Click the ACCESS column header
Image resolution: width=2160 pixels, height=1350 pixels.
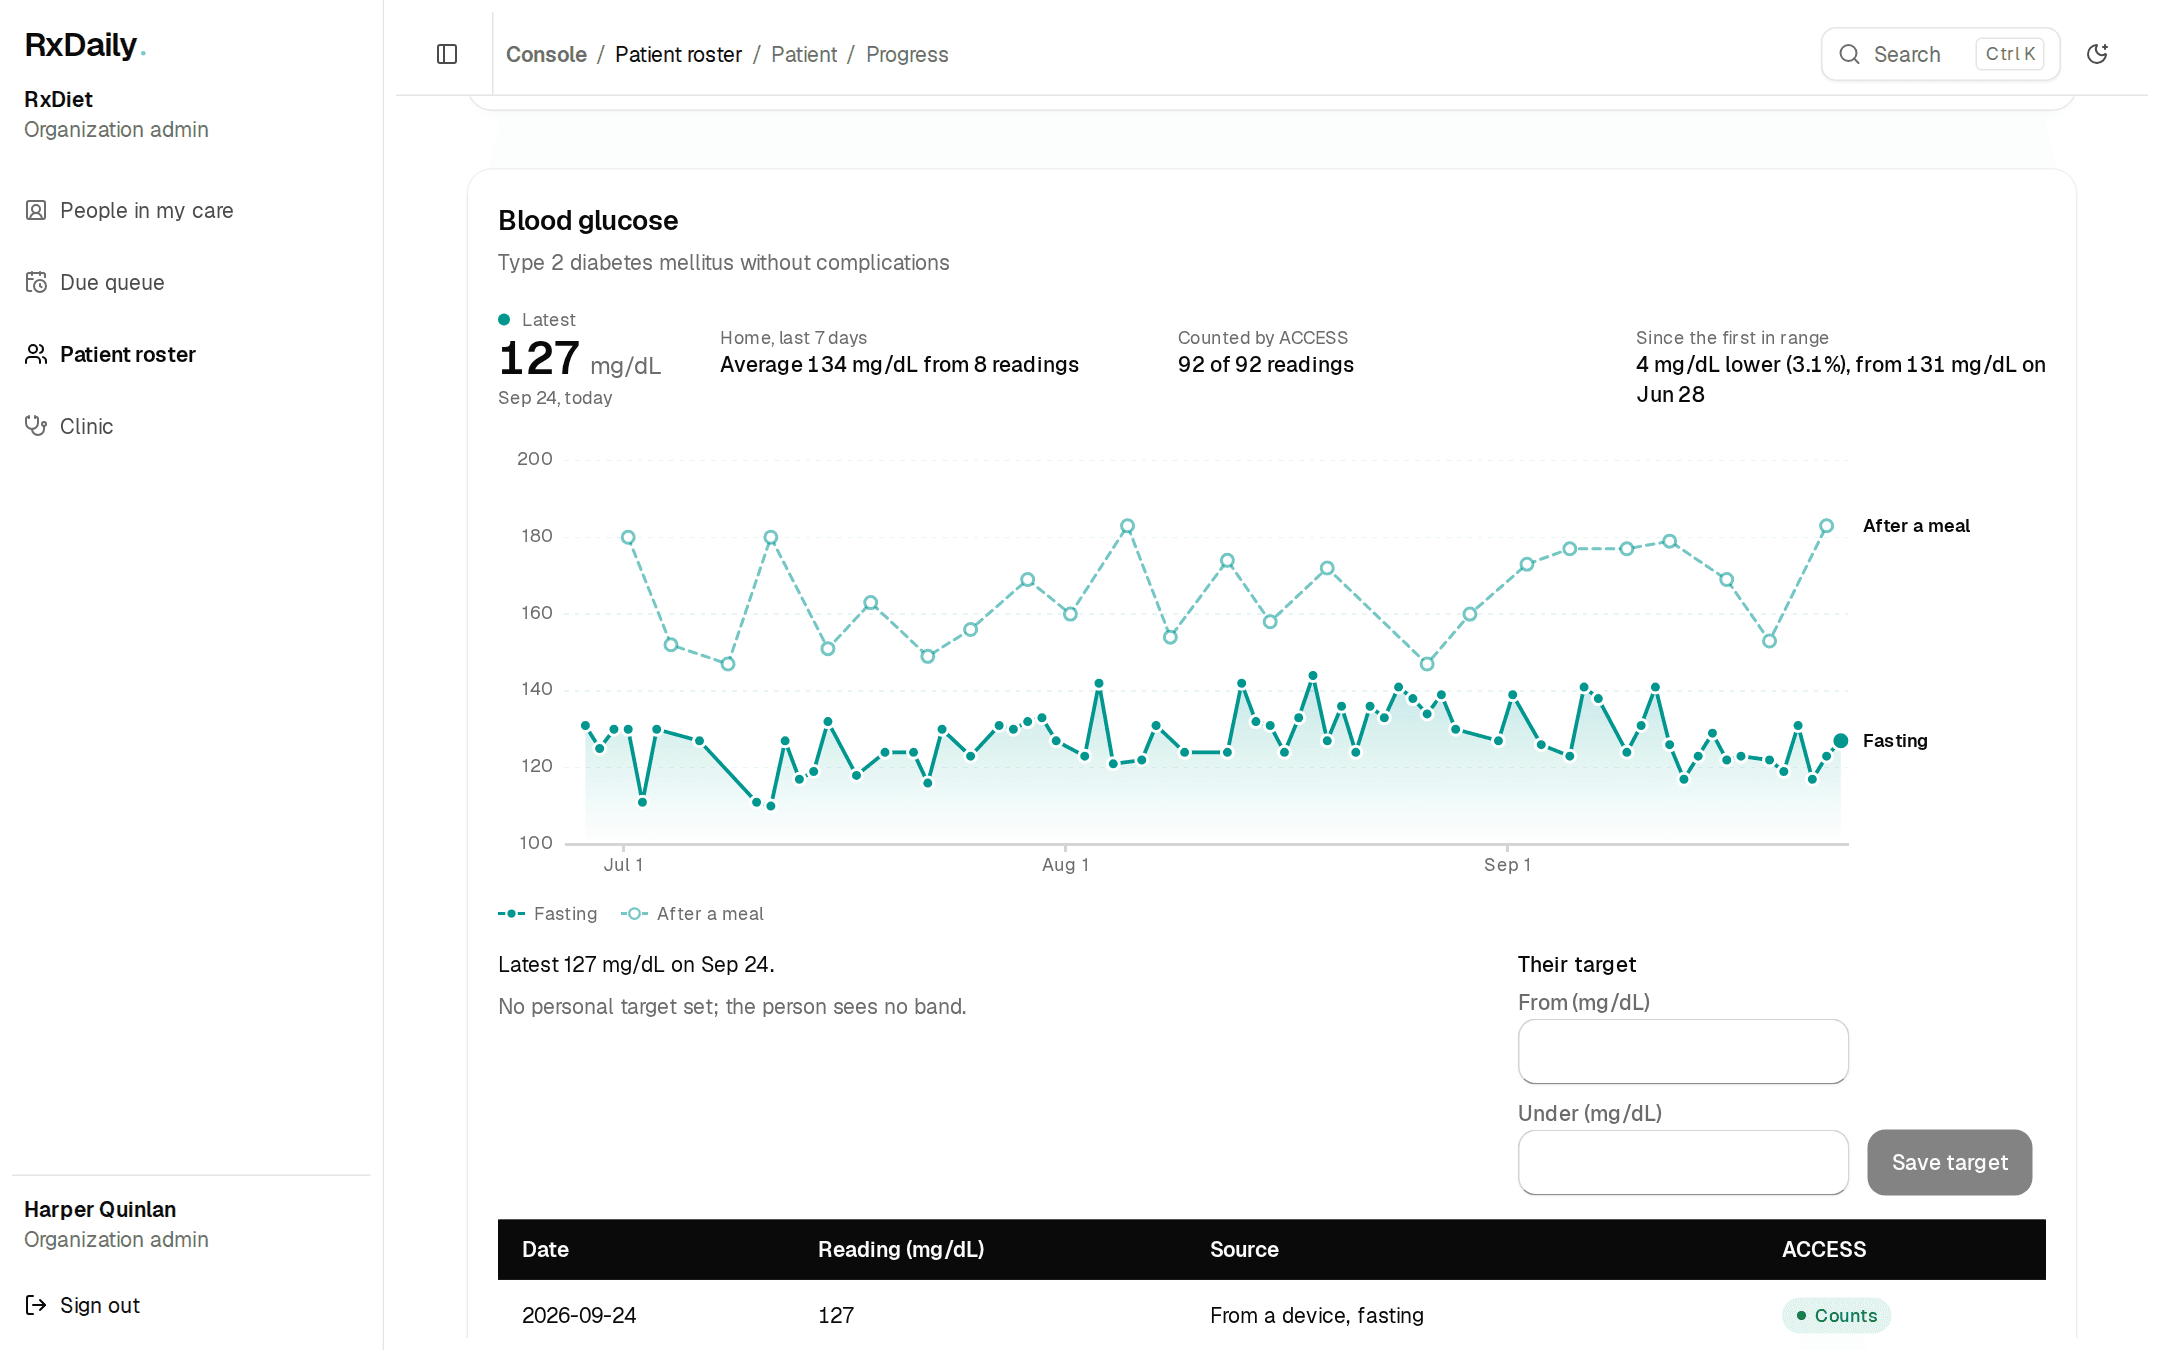[x=1824, y=1249]
